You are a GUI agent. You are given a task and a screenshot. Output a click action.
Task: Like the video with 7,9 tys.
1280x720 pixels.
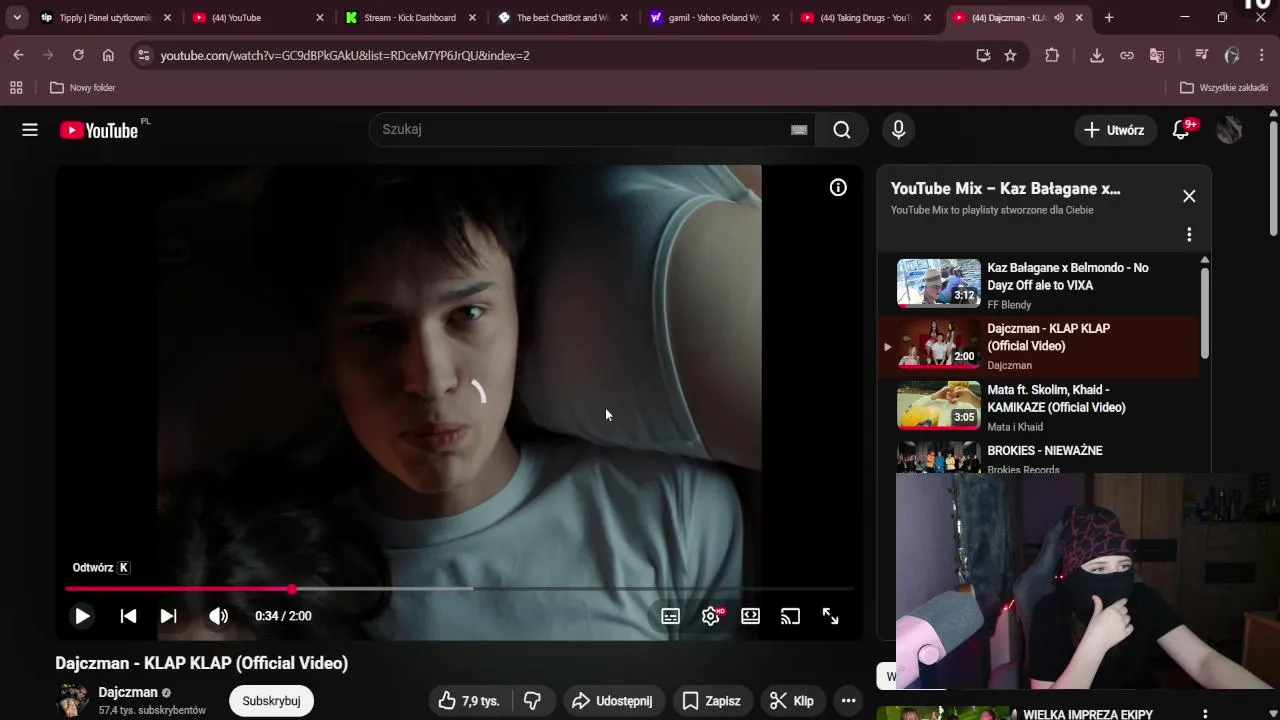click(469, 701)
